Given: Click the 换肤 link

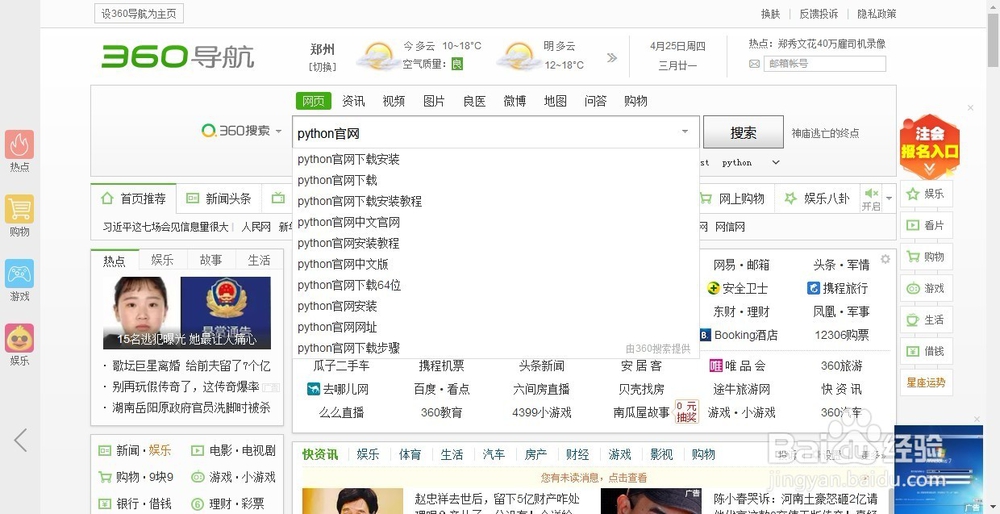Looking at the screenshot, I should tap(770, 14).
